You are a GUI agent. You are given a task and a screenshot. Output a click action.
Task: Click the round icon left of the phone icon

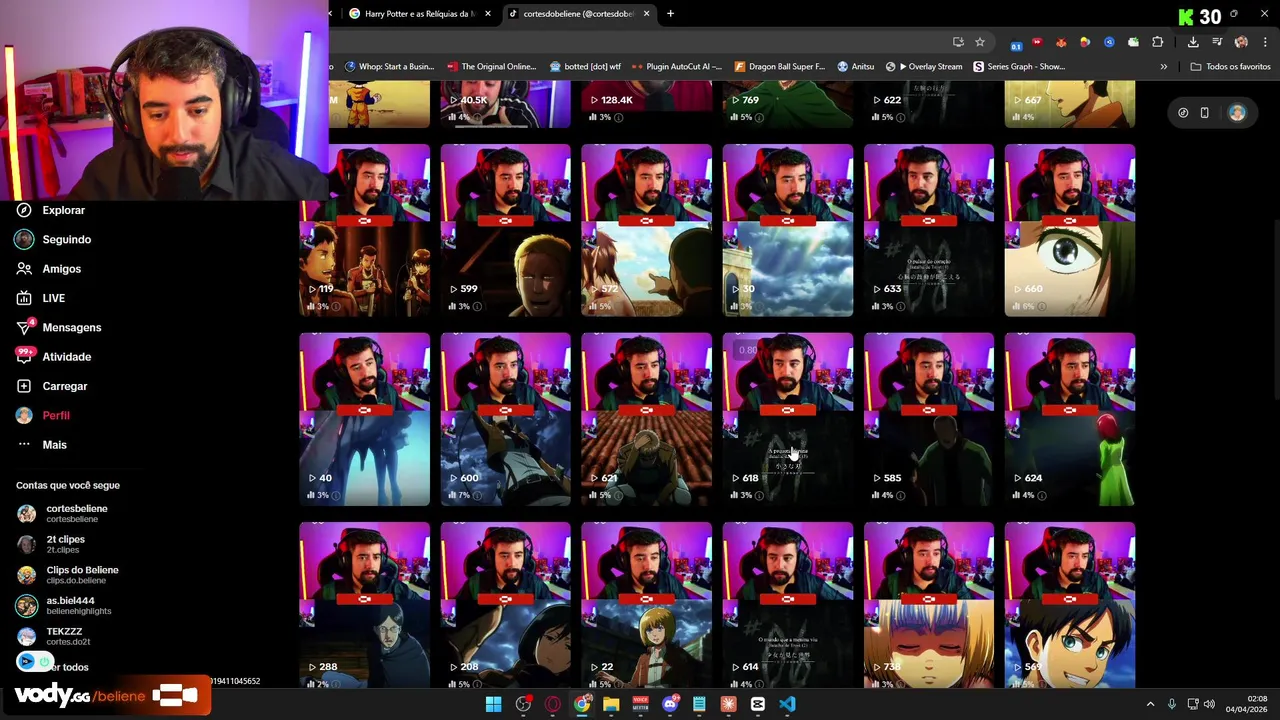pos(1183,113)
